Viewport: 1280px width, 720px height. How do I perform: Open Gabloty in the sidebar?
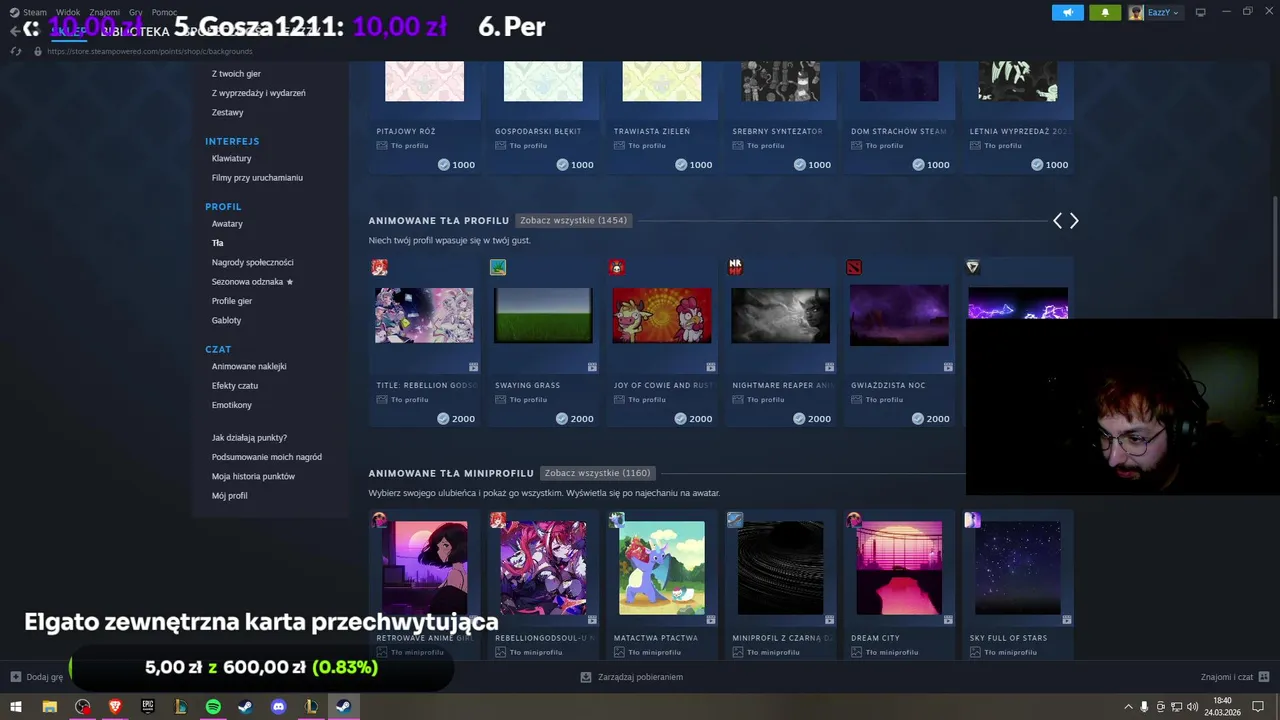226,320
